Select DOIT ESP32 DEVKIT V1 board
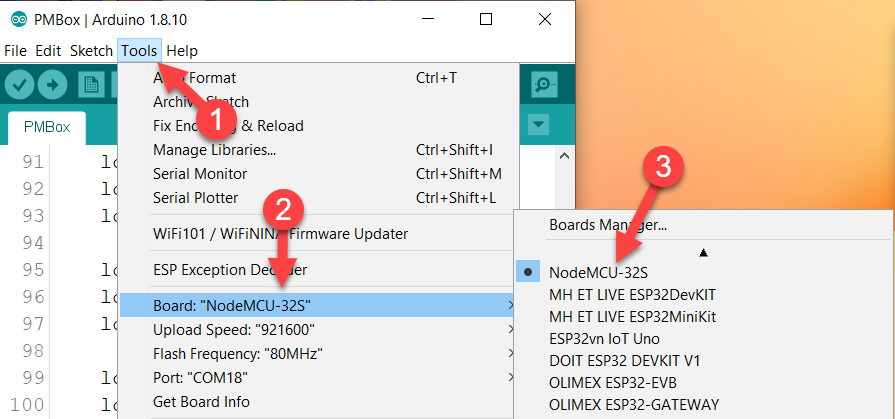 click(x=703, y=361)
